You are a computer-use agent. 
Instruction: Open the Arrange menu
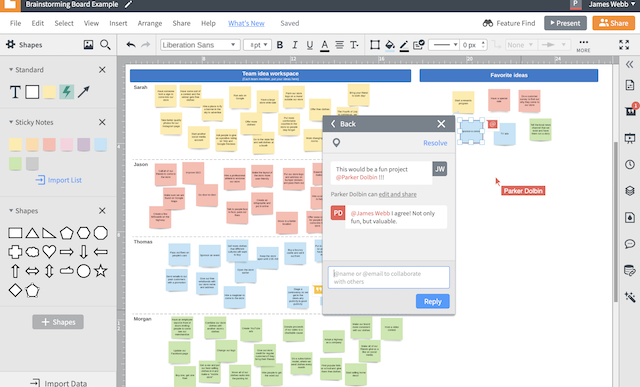click(150, 23)
